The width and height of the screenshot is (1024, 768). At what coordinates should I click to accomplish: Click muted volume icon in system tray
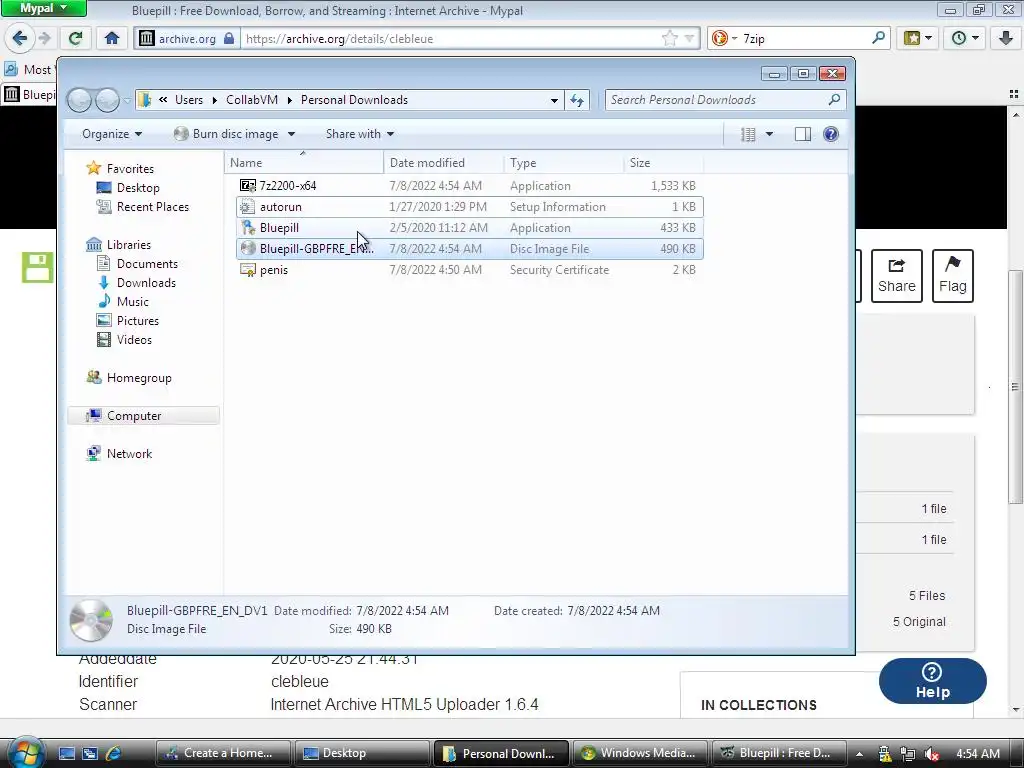tap(932, 754)
